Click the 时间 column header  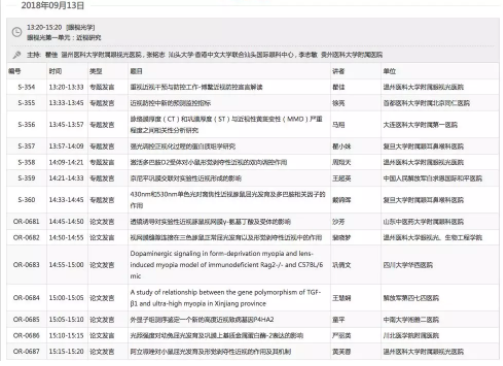[55, 71]
